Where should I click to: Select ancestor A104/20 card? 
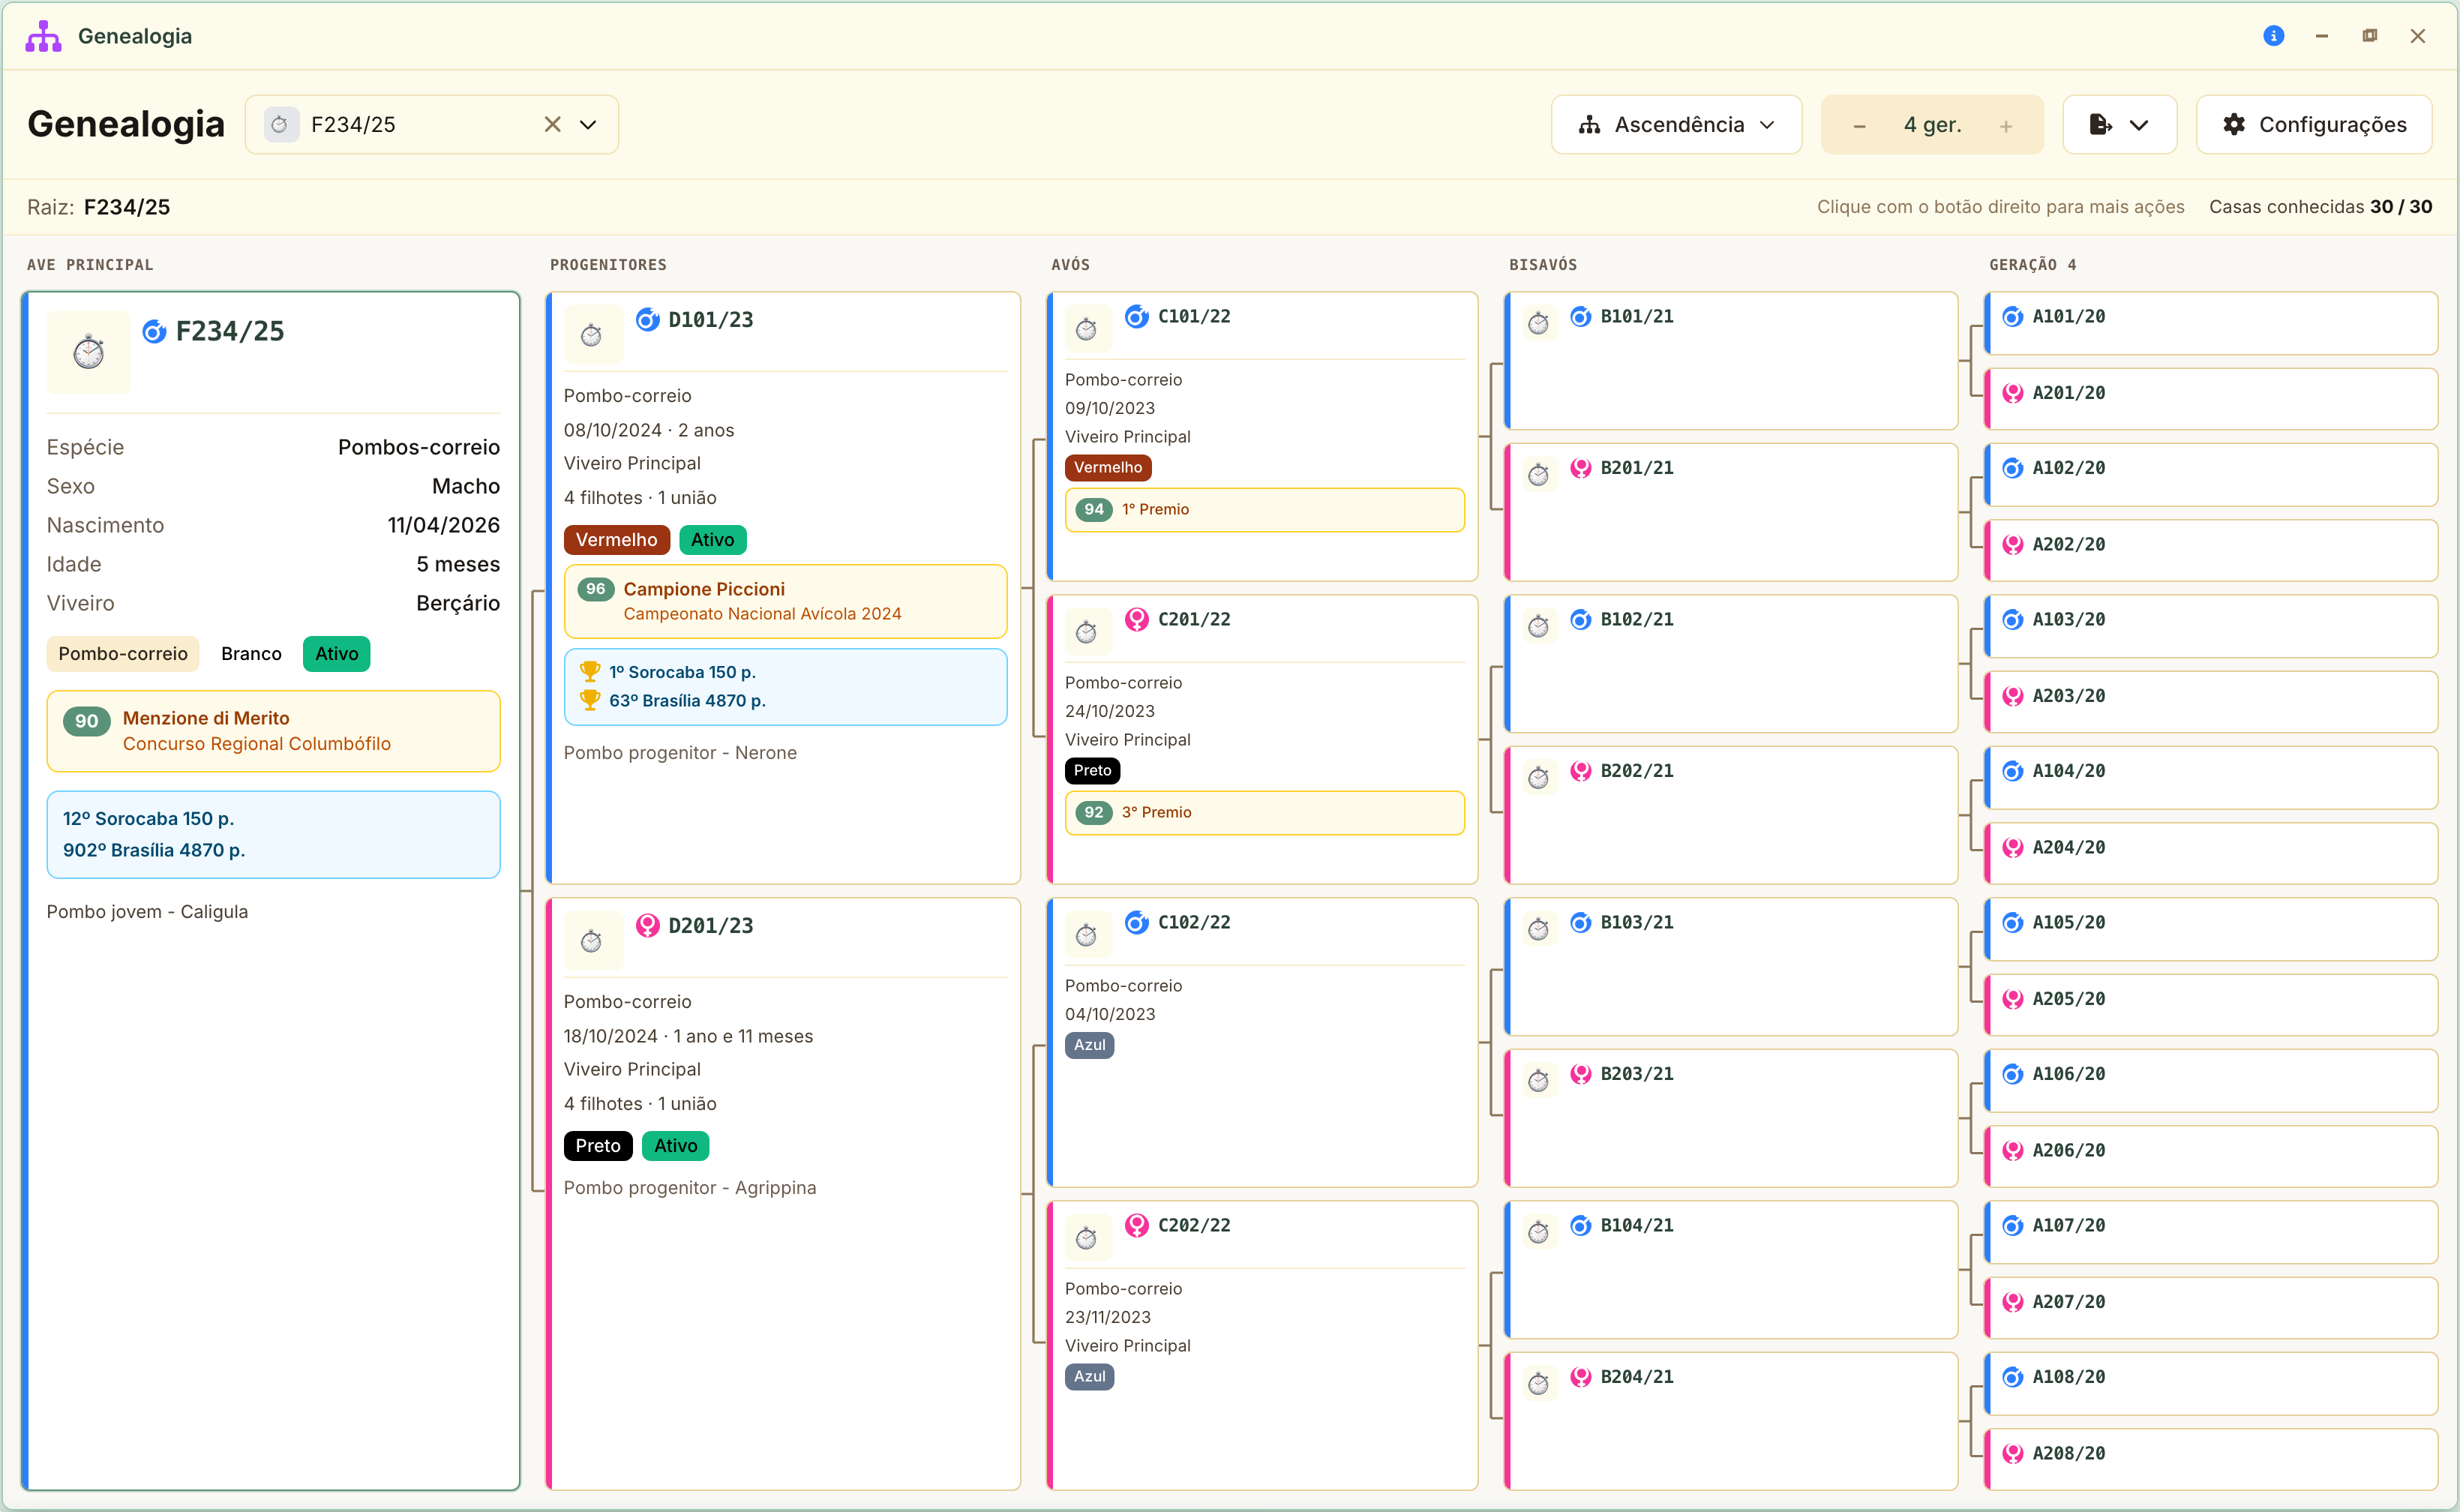[x=2211, y=778]
